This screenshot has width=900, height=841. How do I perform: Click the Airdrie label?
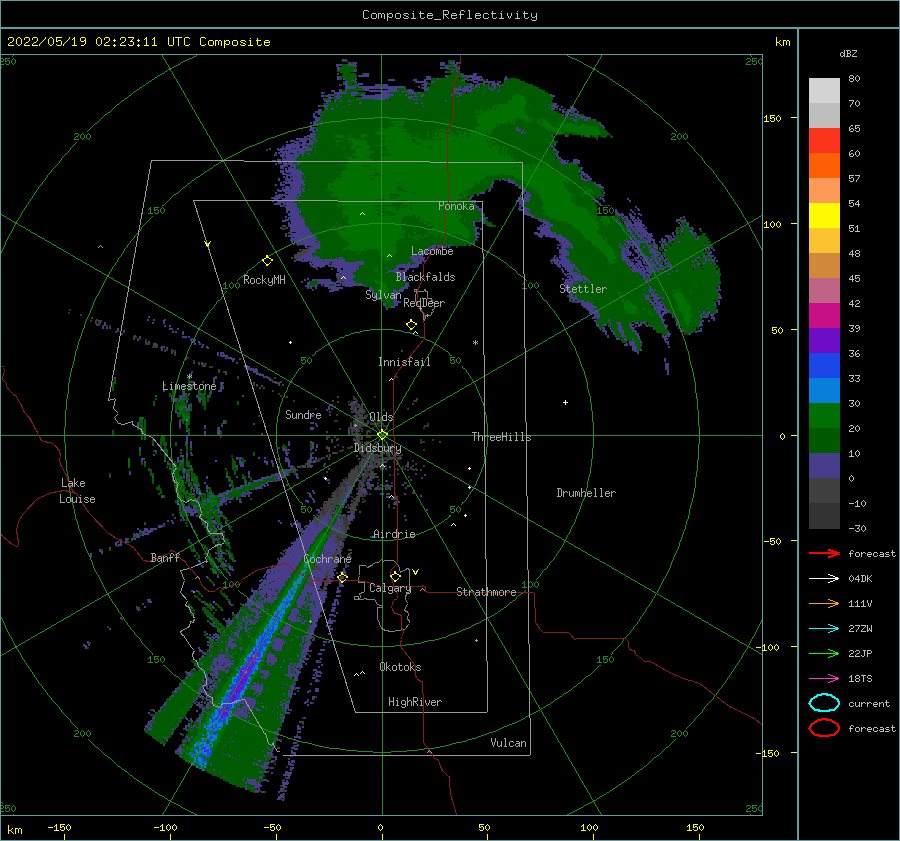point(394,534)
